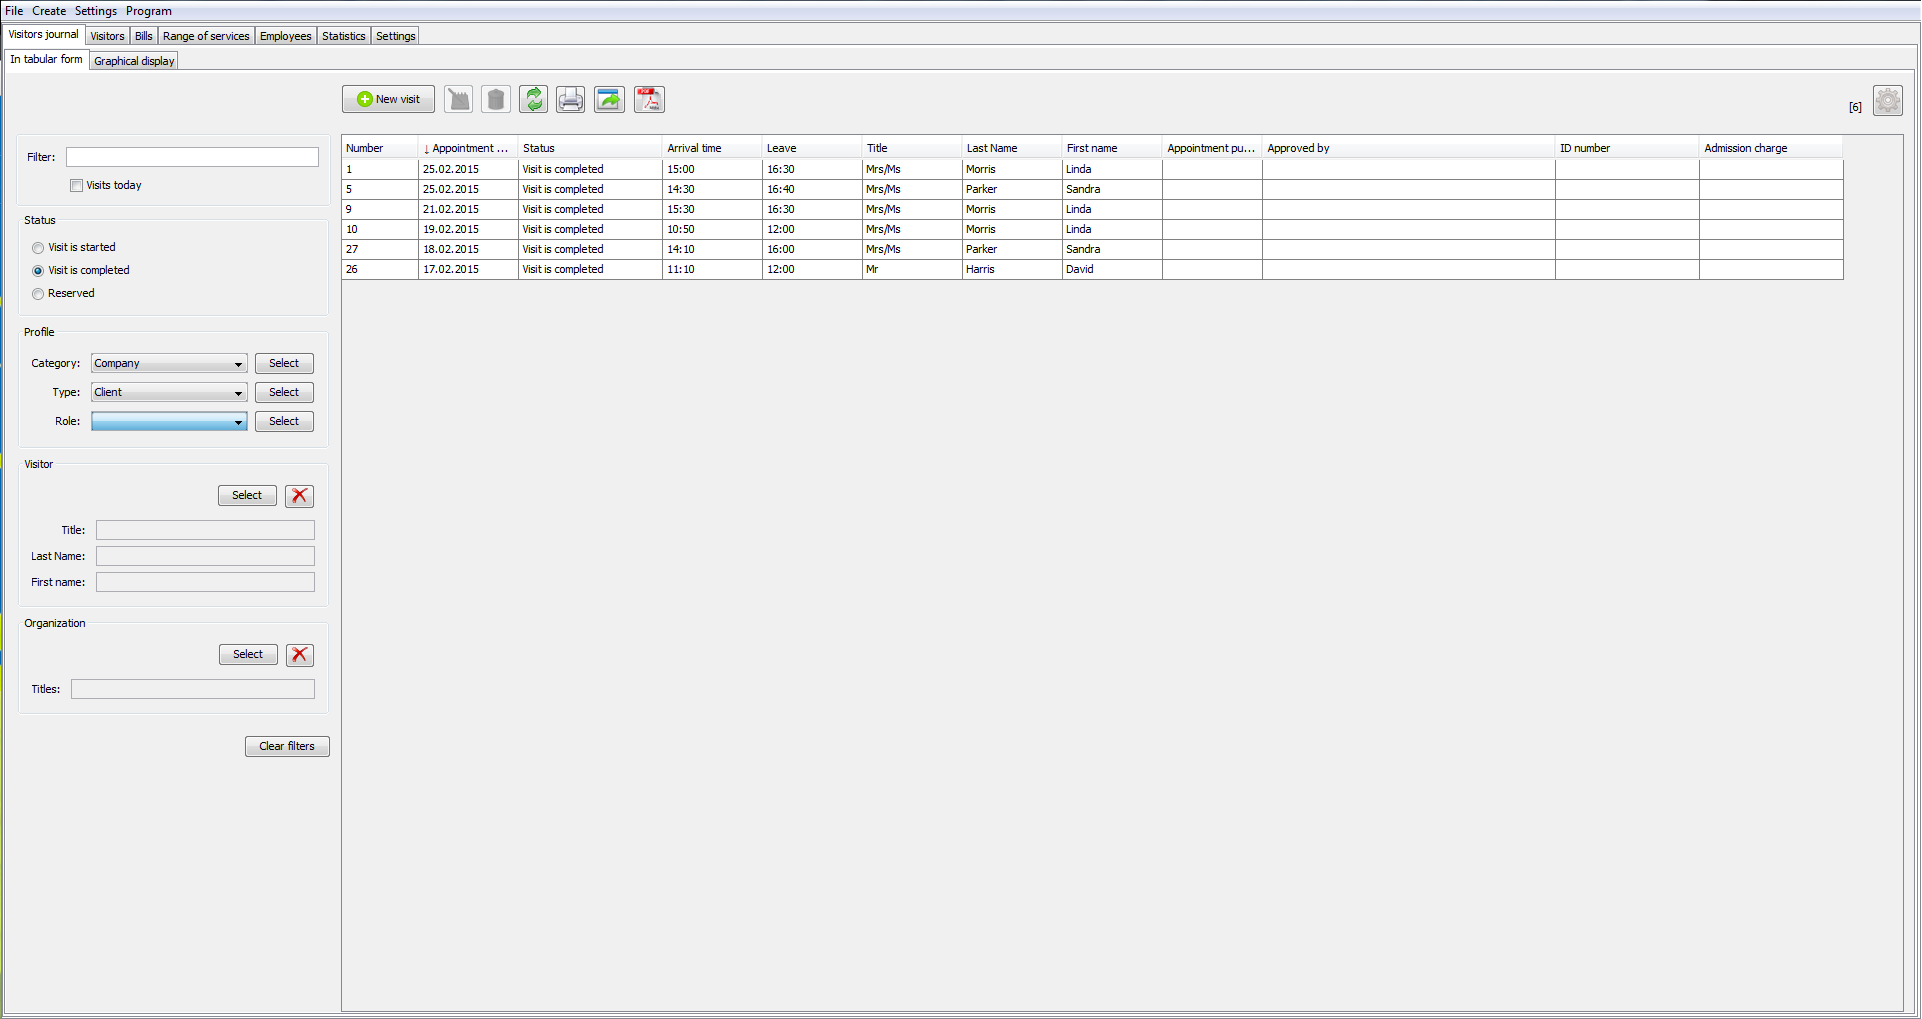Open the File menu

14,11
